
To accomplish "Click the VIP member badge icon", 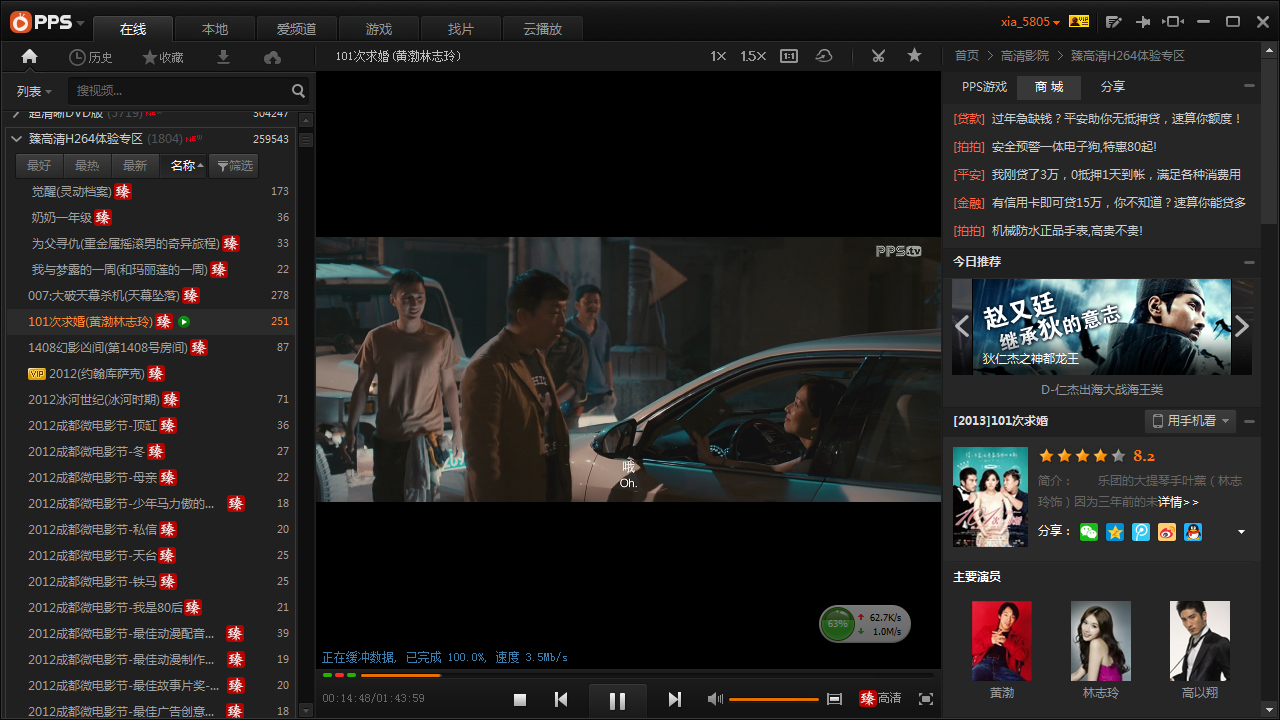I will [x=1079, y=21].
